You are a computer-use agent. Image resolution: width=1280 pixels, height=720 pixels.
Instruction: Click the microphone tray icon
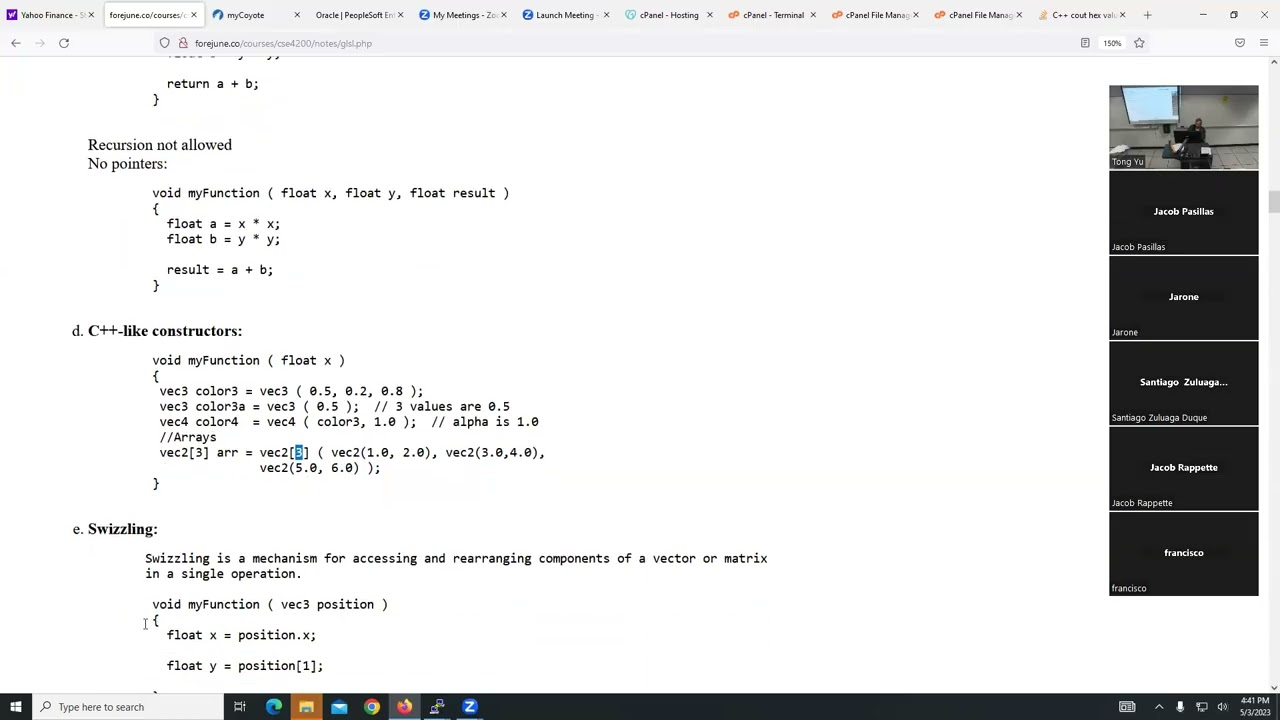pyautogui.click(x=1180, y=707)
